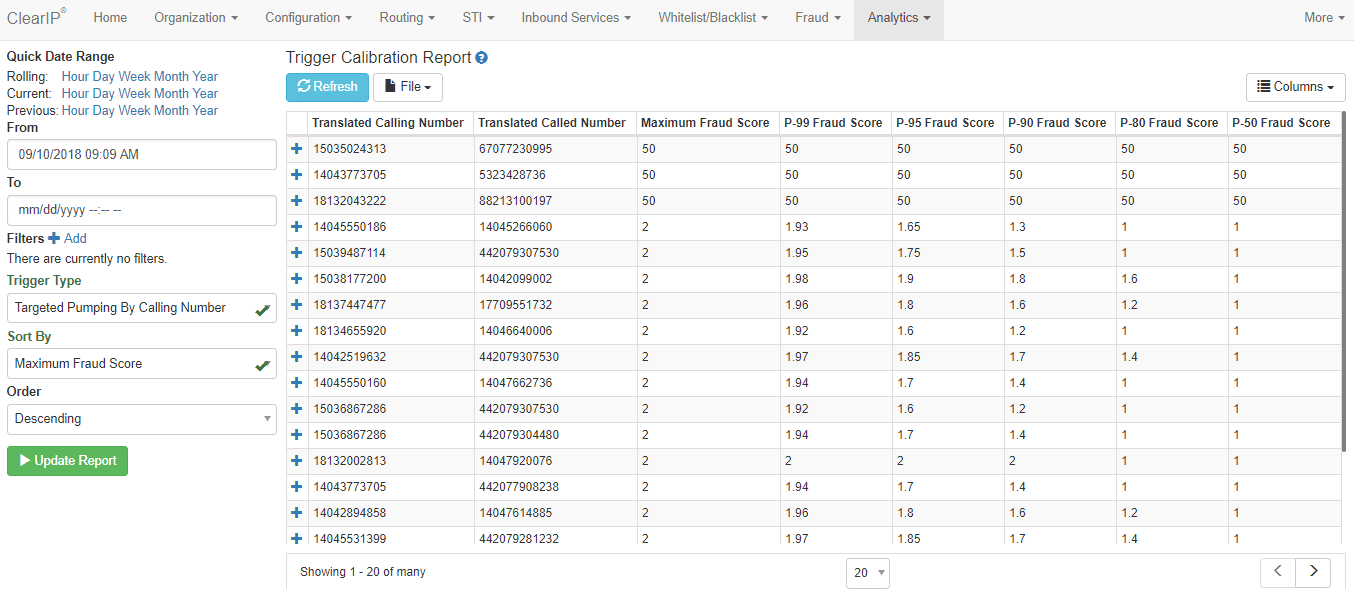Expand row for calling number 14045550160

click(296, 383)
